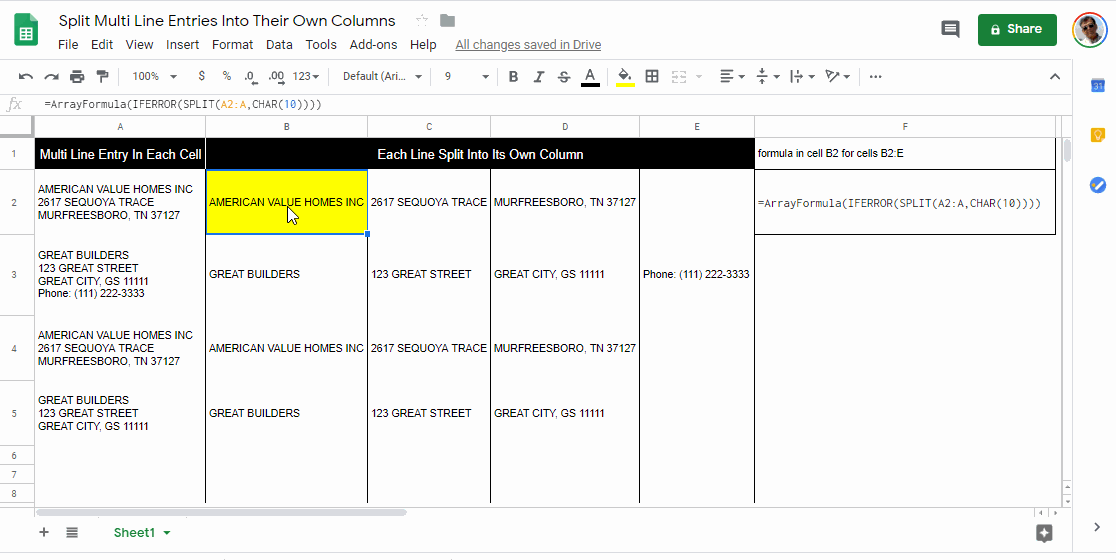Toggle strikethrough formatting
The image size is (1116, 560).
point(564,76)
